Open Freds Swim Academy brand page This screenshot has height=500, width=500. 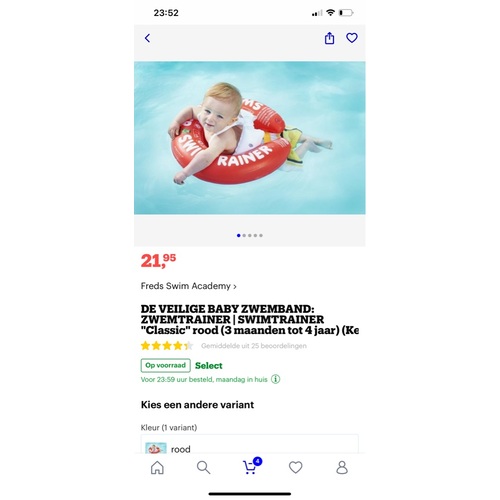(188, 286)
